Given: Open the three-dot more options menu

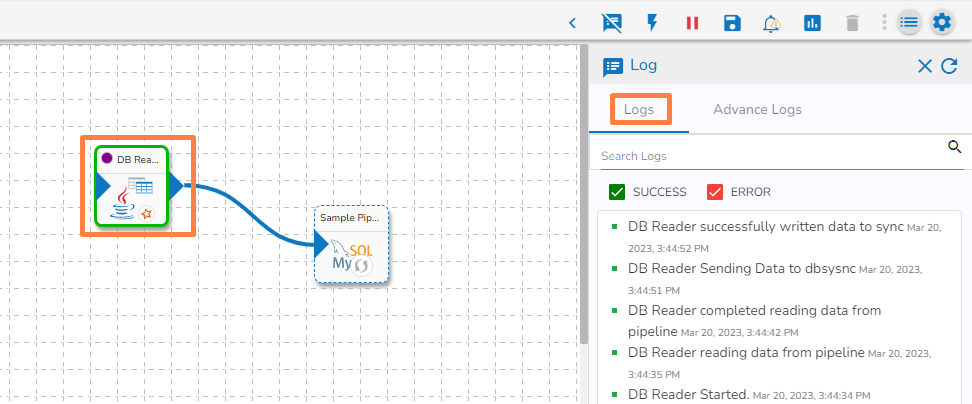Looking at the screenshot, I should (885, 23).
